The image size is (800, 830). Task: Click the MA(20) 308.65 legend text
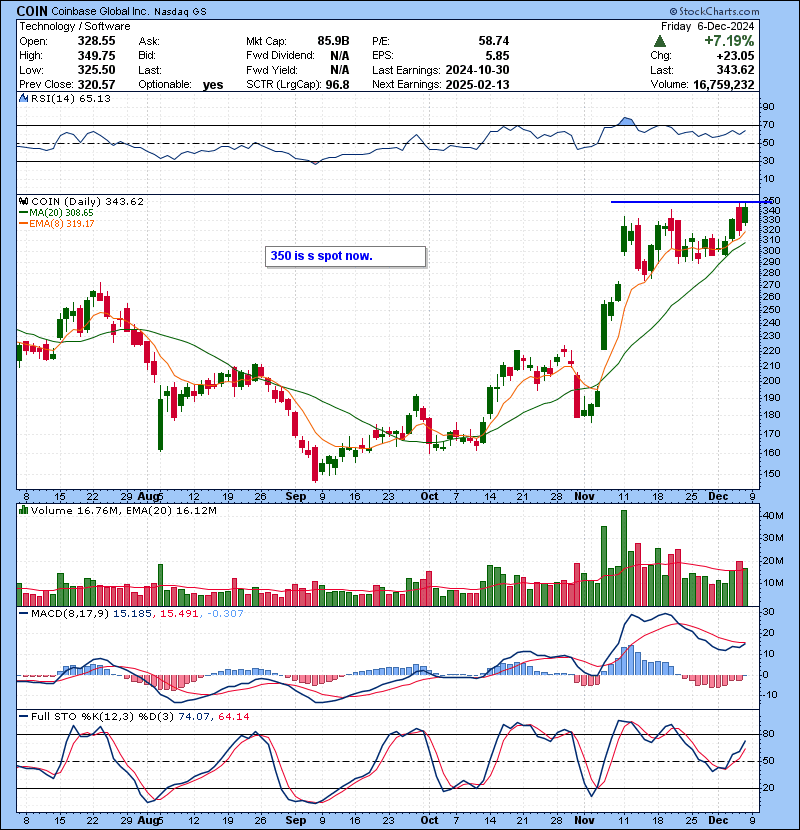click(x=61, y=213)
